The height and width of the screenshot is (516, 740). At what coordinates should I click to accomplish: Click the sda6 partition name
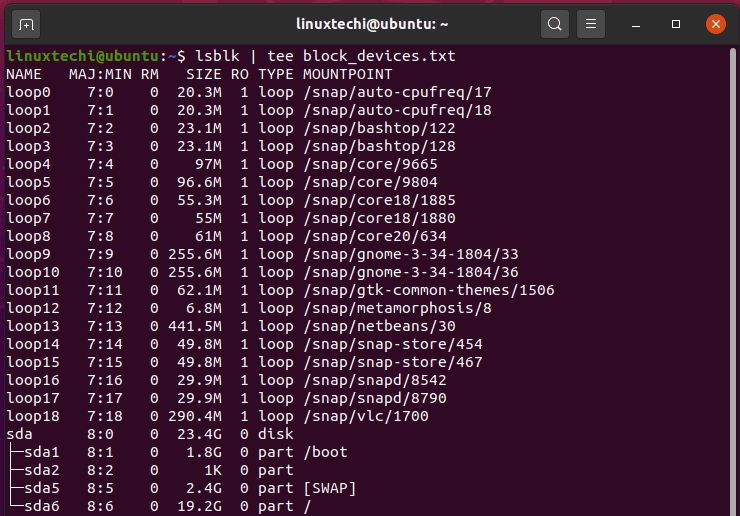pos(42,506)
